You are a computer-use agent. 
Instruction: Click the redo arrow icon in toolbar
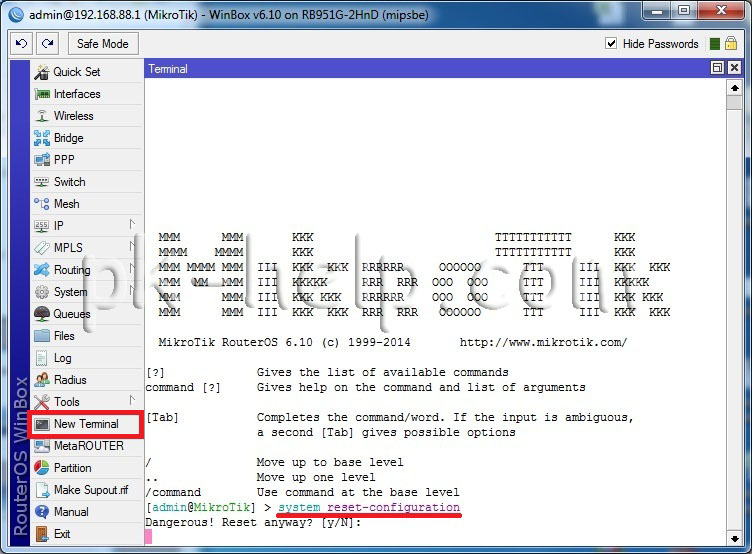tap(48, 44)
